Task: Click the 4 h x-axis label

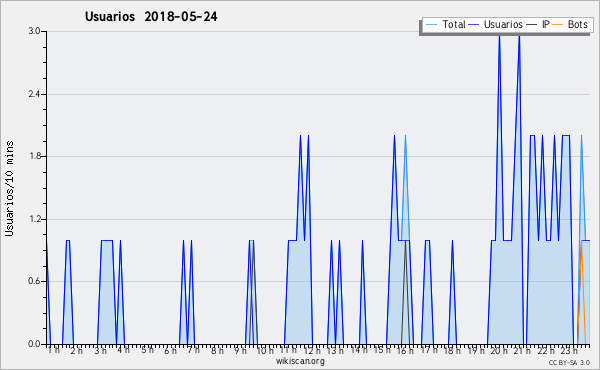Action: coord(123,350)
